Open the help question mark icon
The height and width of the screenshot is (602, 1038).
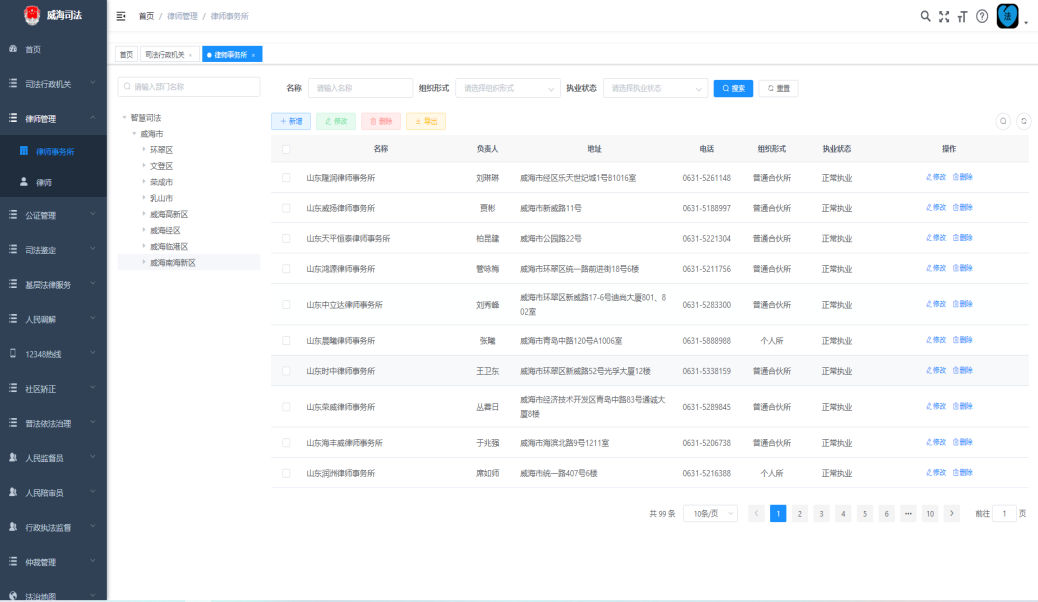(982, 16)
